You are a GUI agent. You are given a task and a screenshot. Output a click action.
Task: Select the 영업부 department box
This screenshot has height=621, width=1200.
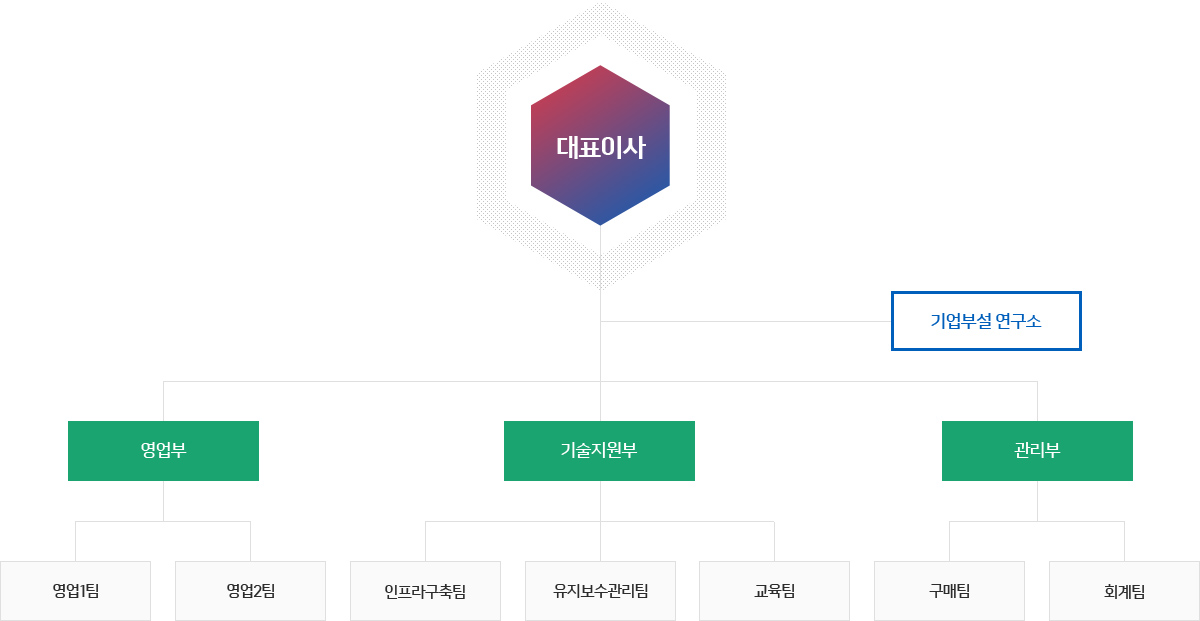pos(163,450)
